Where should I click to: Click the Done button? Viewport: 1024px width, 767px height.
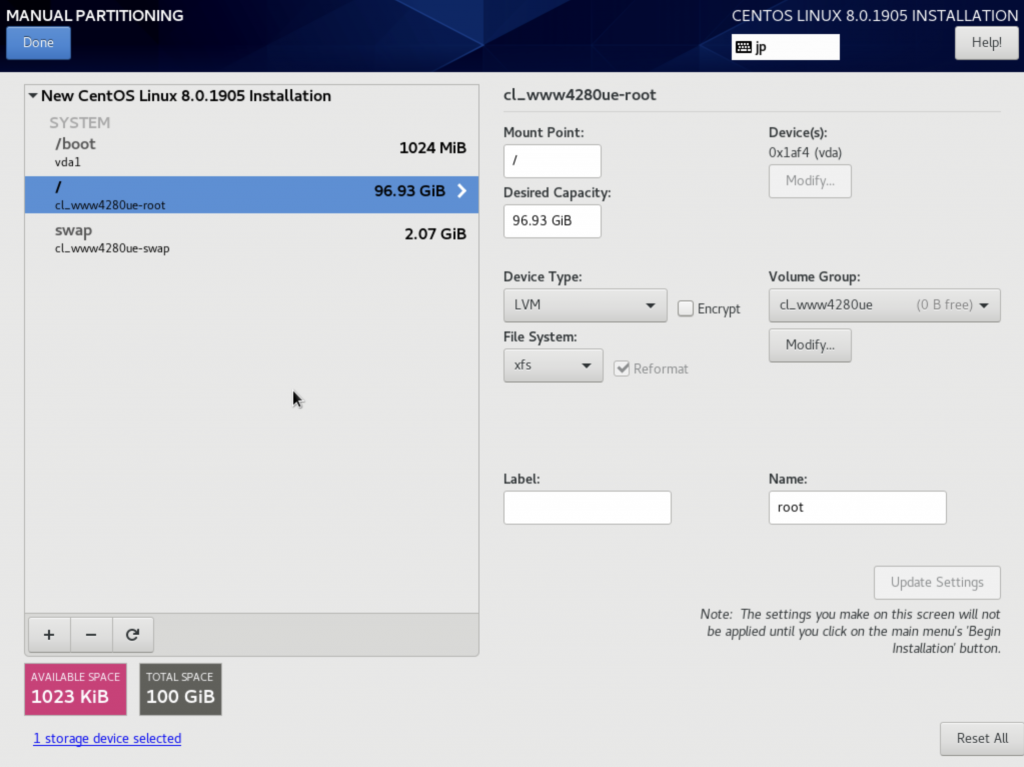point(39,43)
